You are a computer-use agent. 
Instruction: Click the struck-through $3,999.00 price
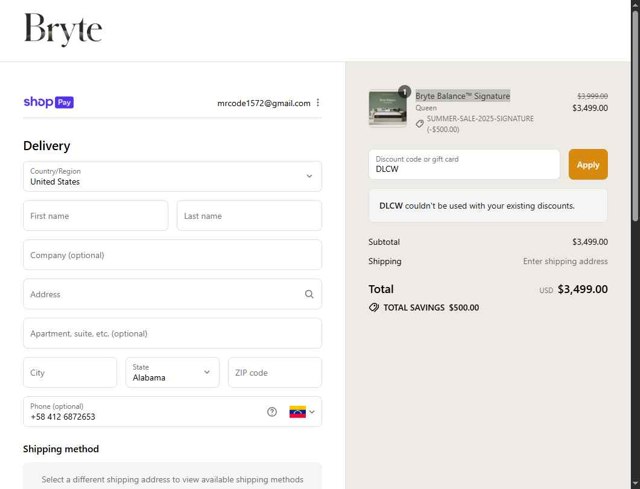point(592,96)
